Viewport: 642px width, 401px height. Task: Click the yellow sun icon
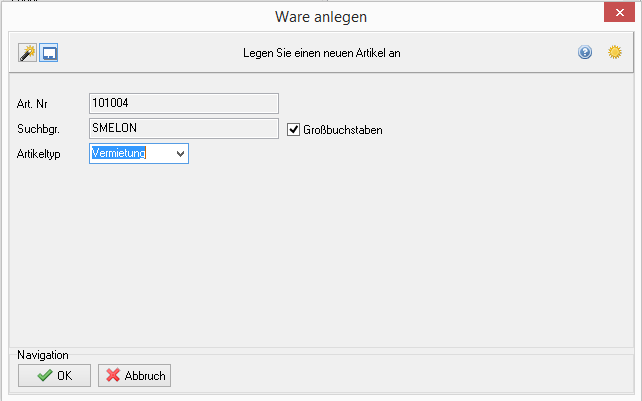coord(615,52)
